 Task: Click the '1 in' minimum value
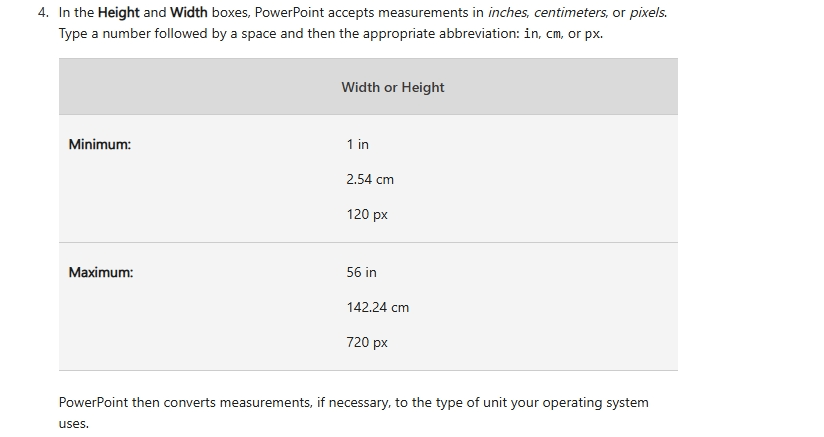[x=357, y=144]
